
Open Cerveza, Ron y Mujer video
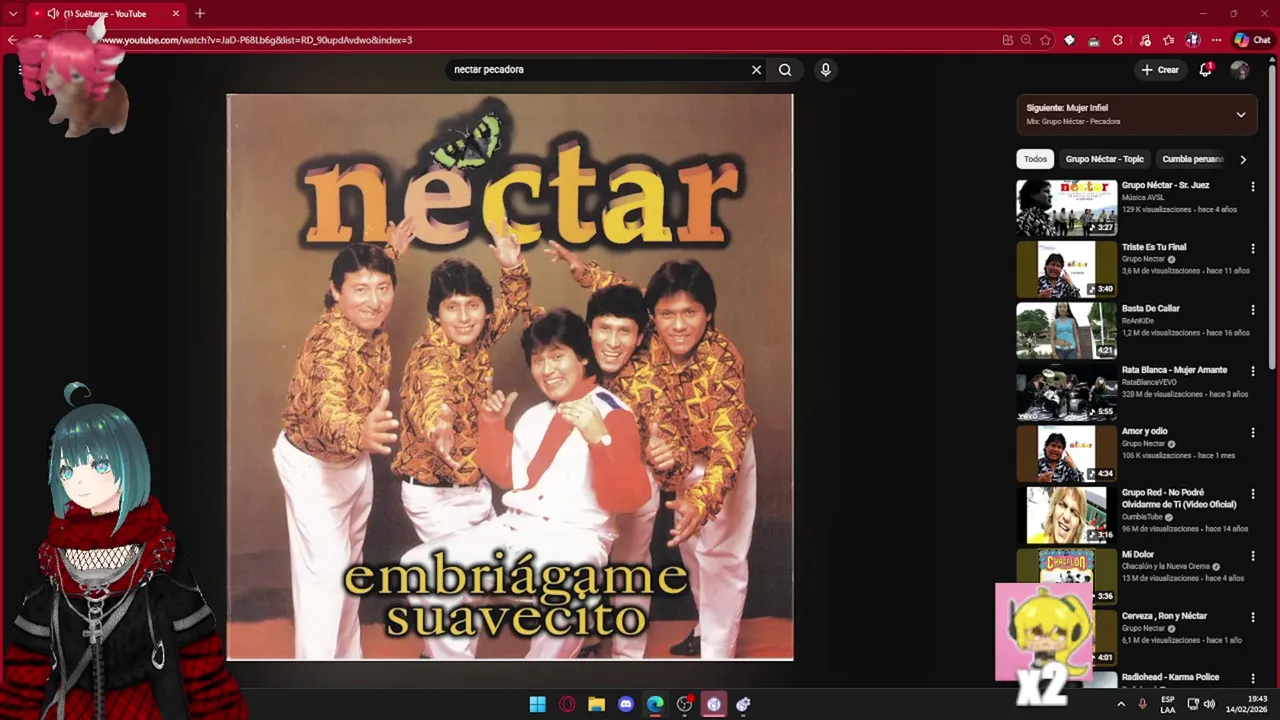(1164, 616)
